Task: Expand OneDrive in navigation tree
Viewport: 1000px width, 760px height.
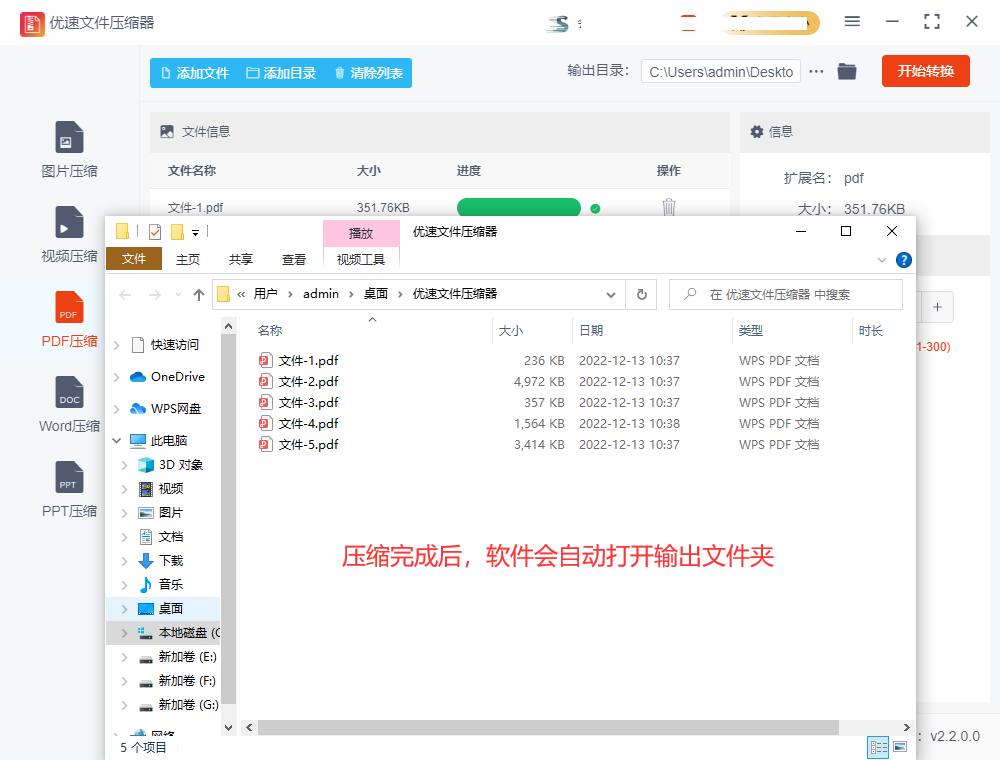Action: 117,377
